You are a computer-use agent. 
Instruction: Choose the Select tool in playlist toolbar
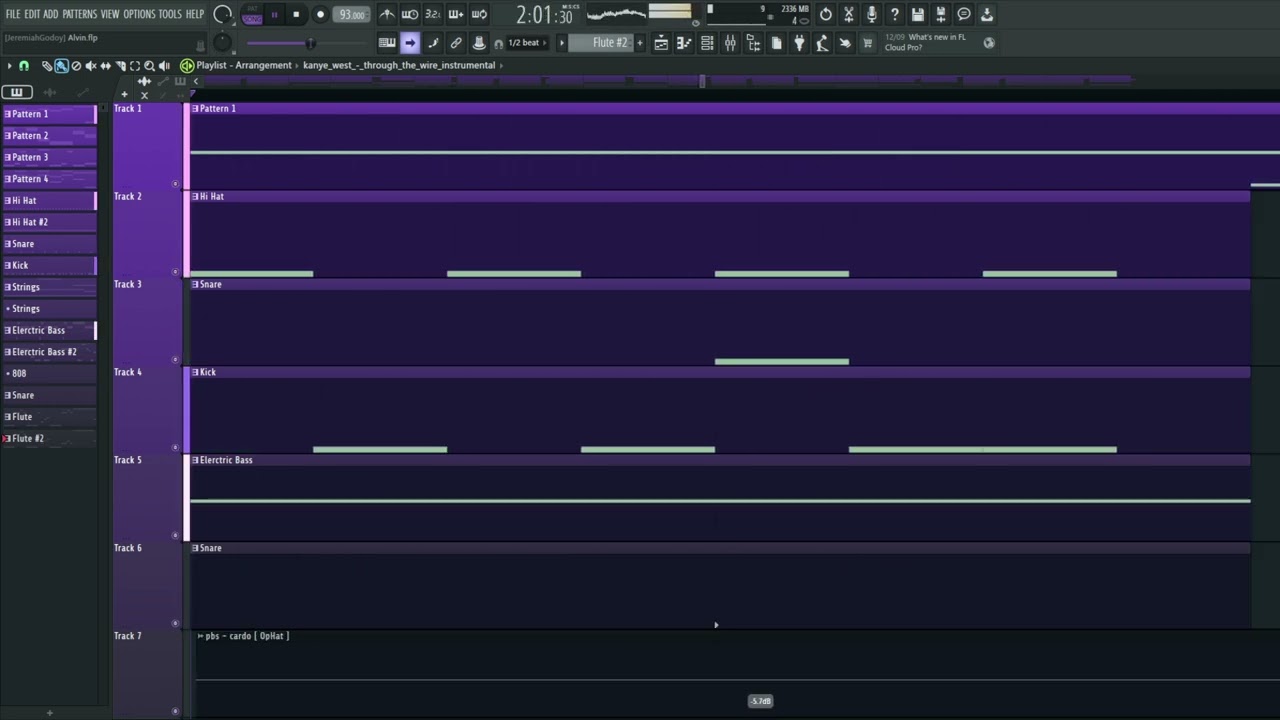pos(135,66)
